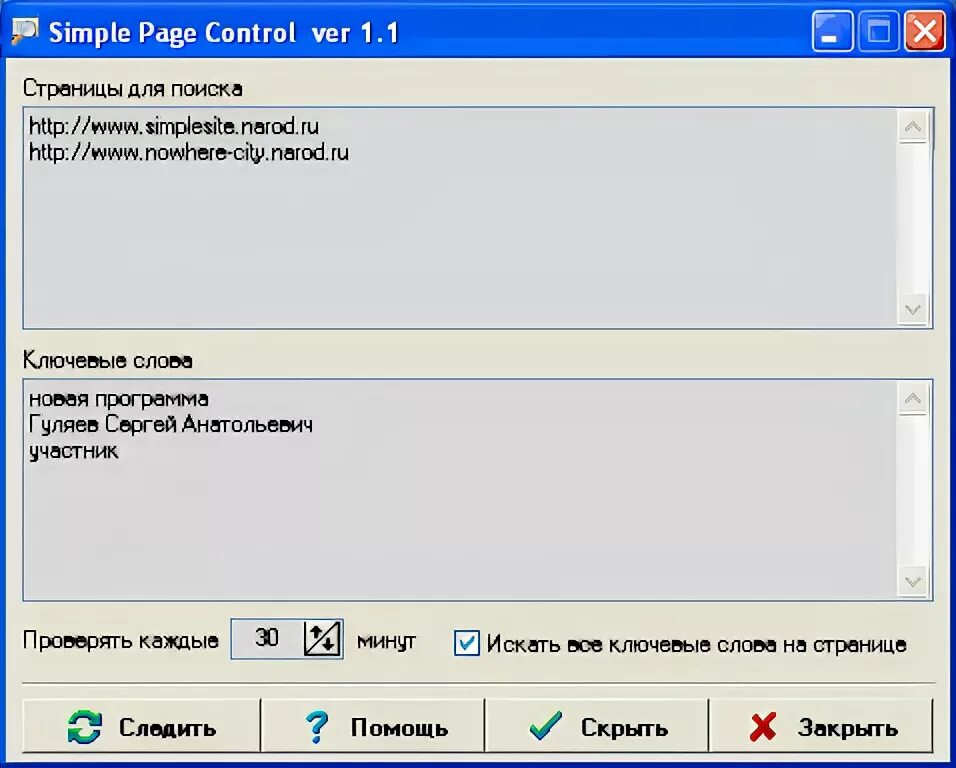Open help via the Помощь button
The image size is (956, 768).
coord(373,727)
